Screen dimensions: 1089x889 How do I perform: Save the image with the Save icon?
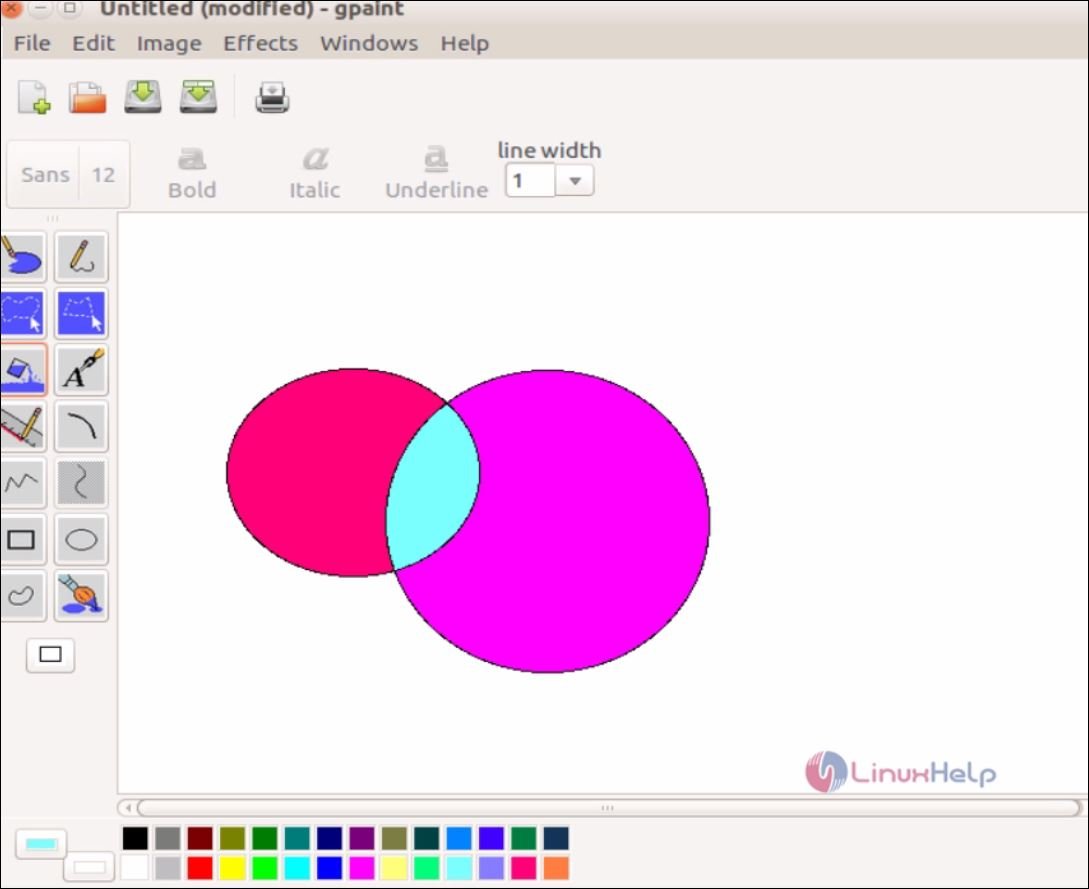142,96
